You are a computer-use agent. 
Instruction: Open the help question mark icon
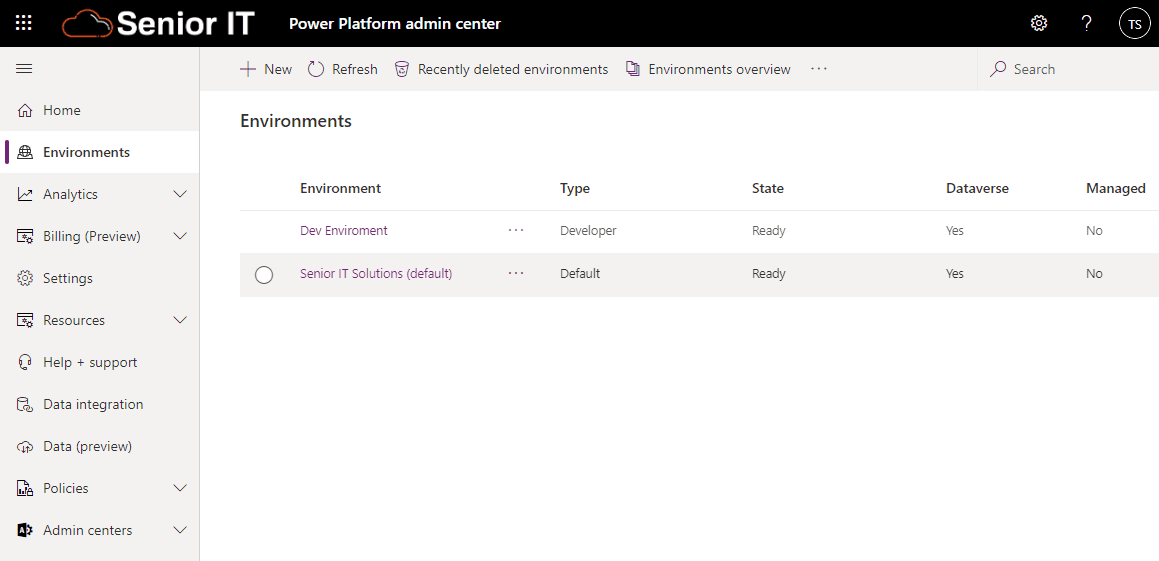click(x=1086, y=24)
